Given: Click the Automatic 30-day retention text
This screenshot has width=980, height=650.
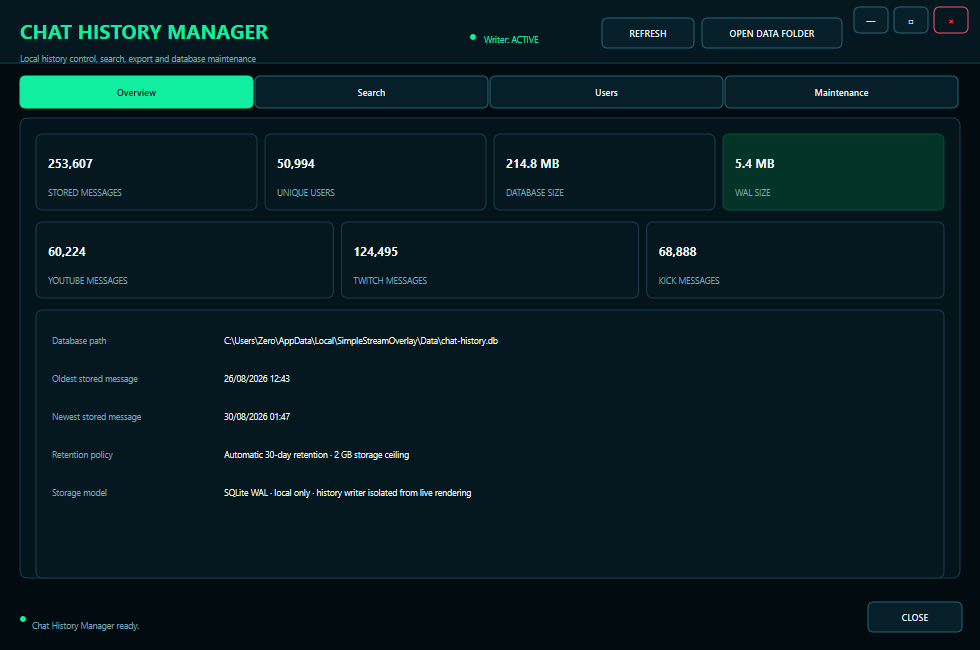Looking at the screenshot, I should 316,455.
